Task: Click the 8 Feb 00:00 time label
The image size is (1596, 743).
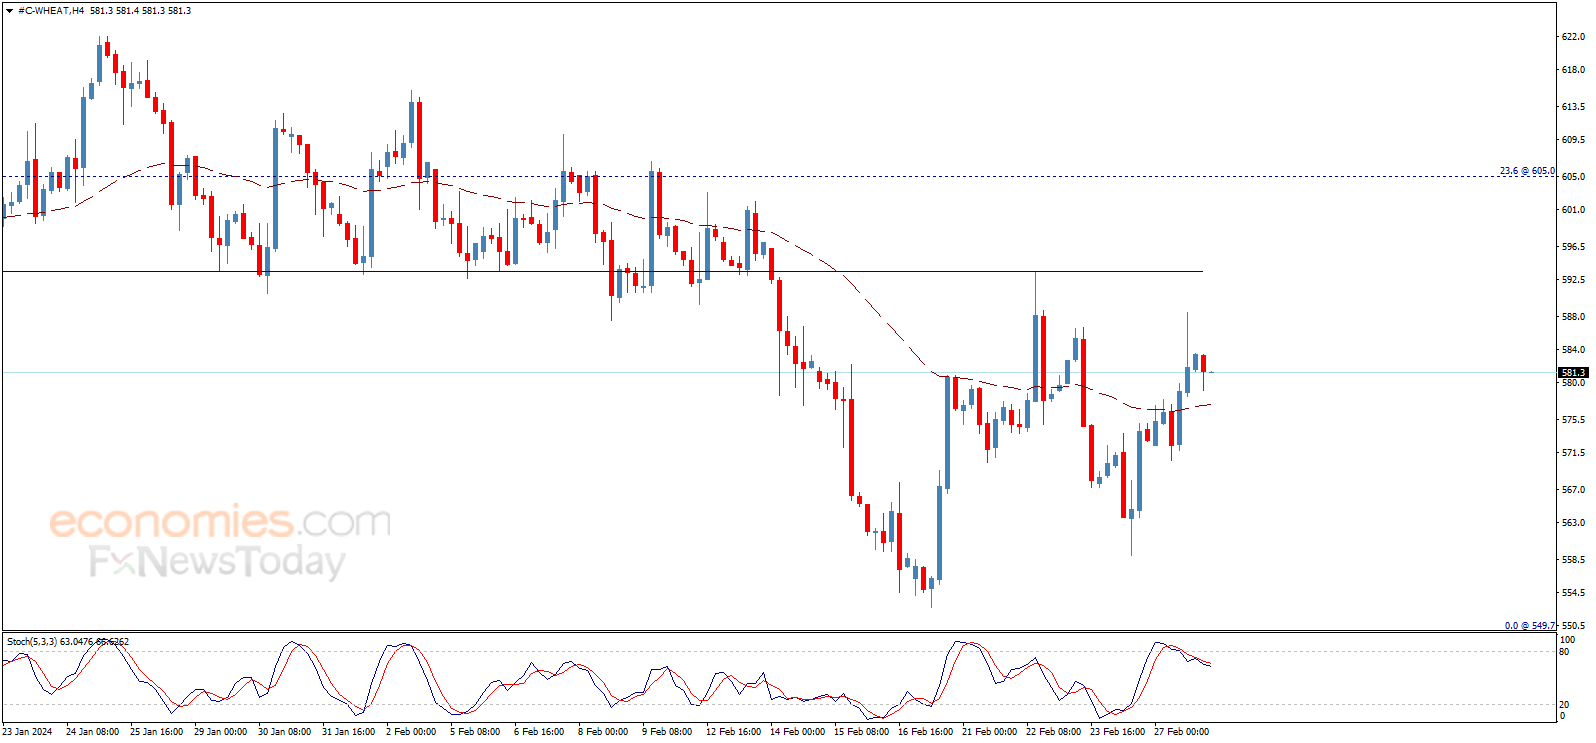Action: click(x=603, y=732)
